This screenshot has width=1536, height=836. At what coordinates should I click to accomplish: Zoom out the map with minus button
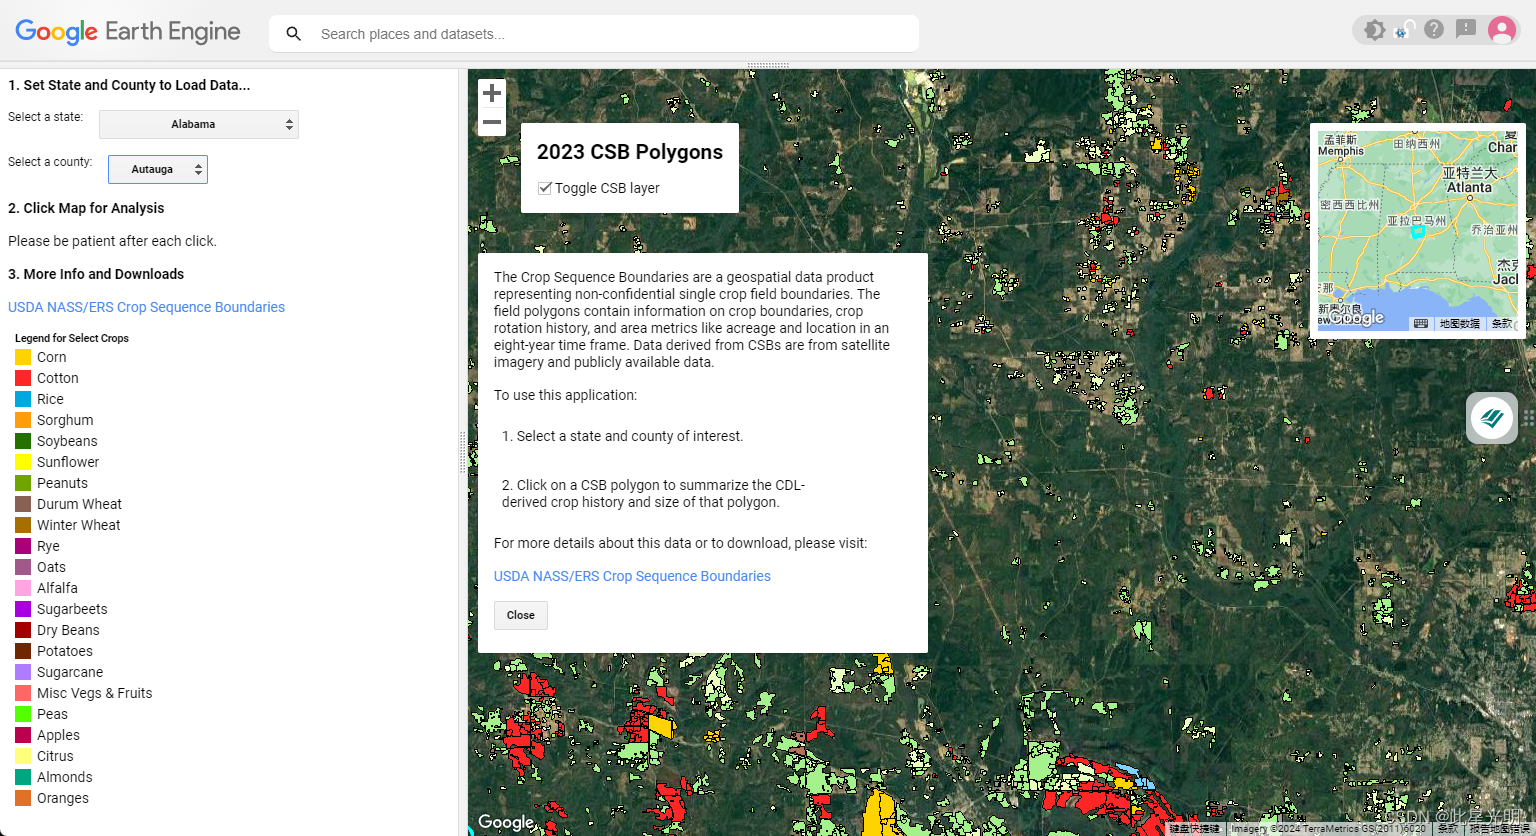pyautogui.click(x=492, y=123)
